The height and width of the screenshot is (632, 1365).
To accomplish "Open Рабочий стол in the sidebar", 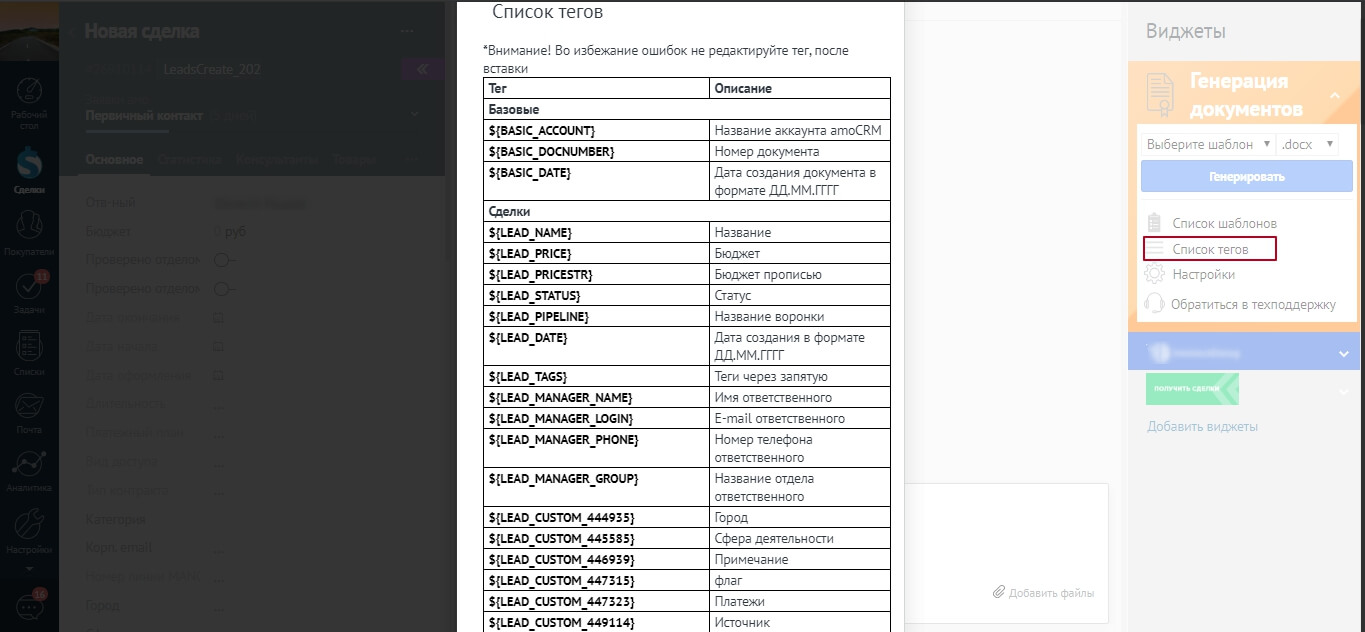I will [x=29, y=98].
